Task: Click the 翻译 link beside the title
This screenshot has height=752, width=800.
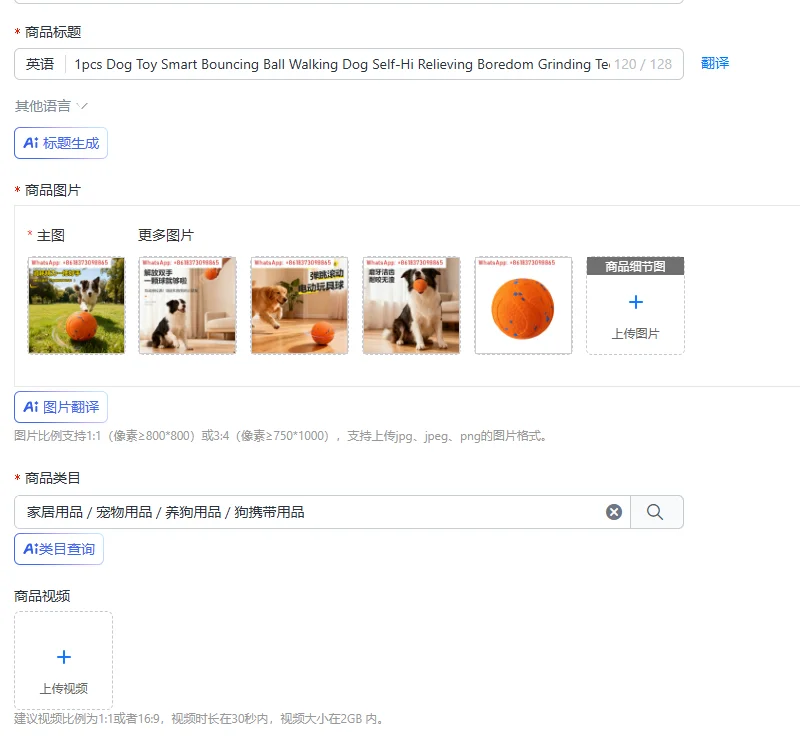Action: (715, 63)
